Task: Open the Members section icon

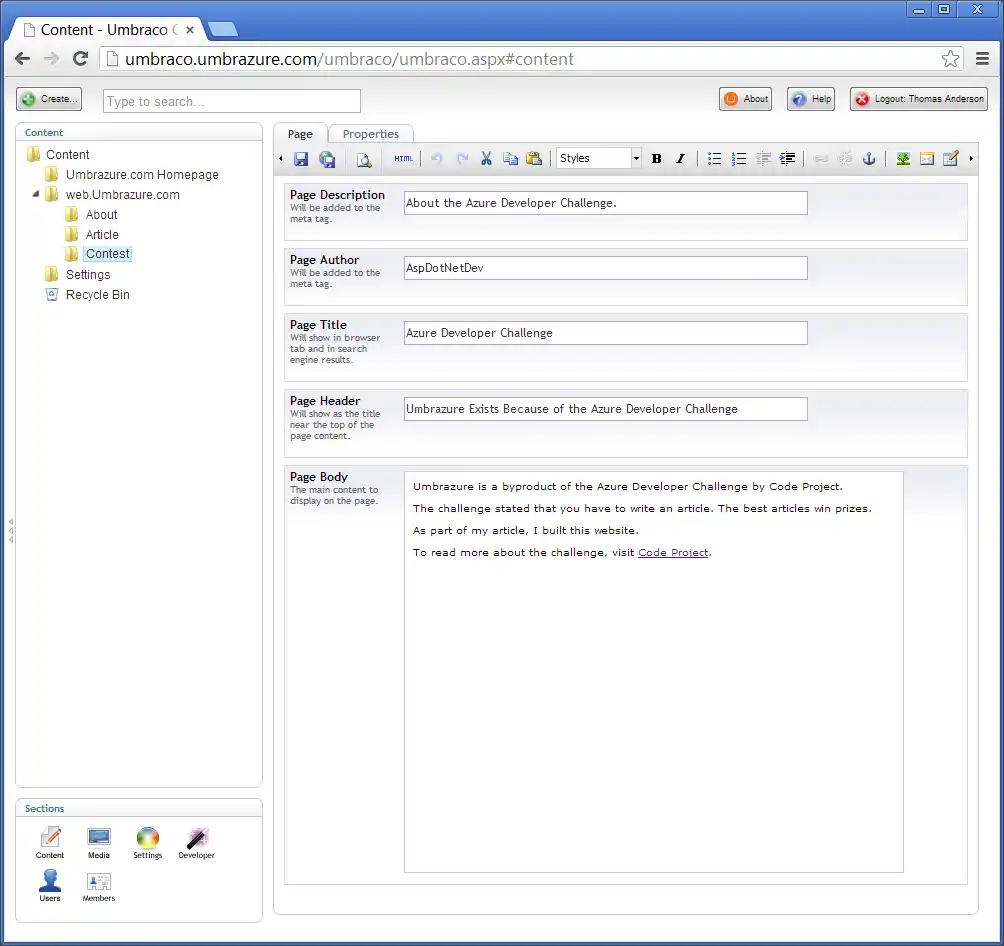Action: coord(99,885)
